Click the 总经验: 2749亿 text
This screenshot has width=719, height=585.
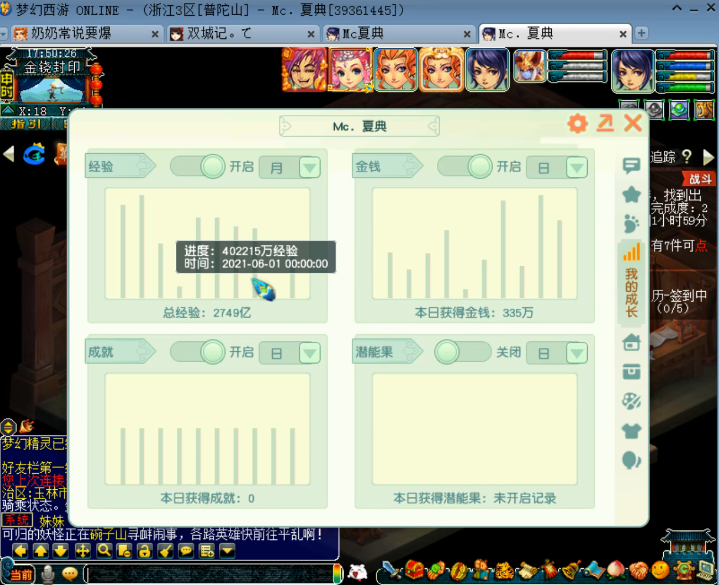[207, 313]
